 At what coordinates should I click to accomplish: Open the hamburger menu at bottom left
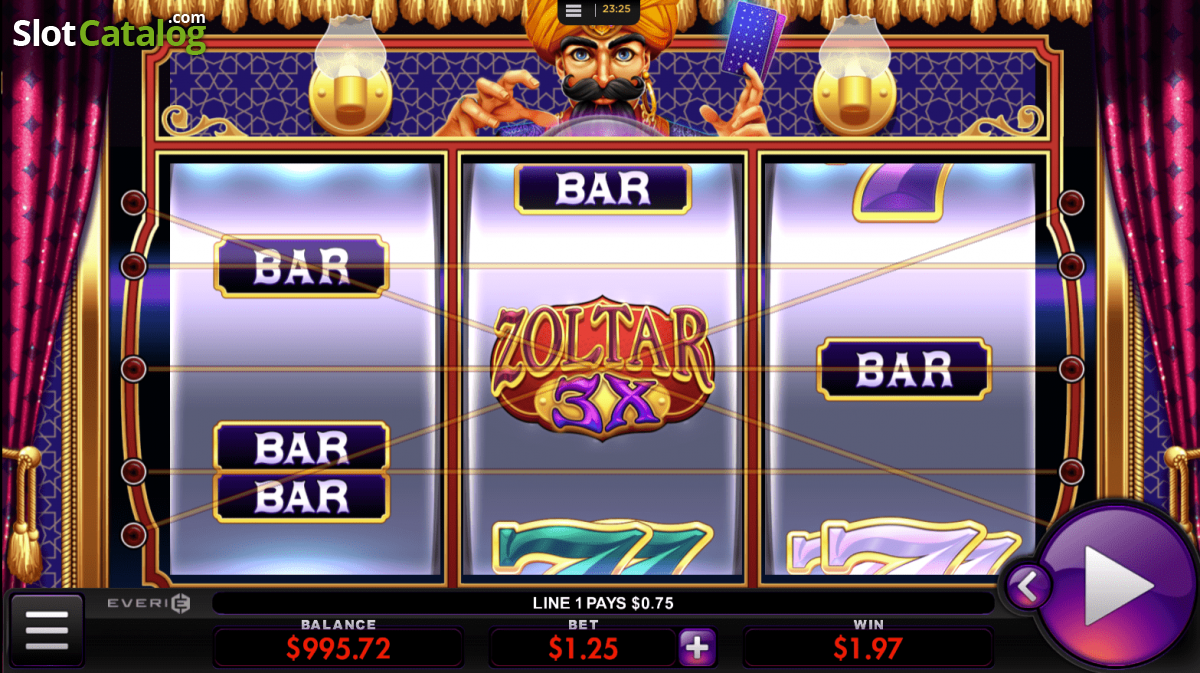[x=47, y=631]
